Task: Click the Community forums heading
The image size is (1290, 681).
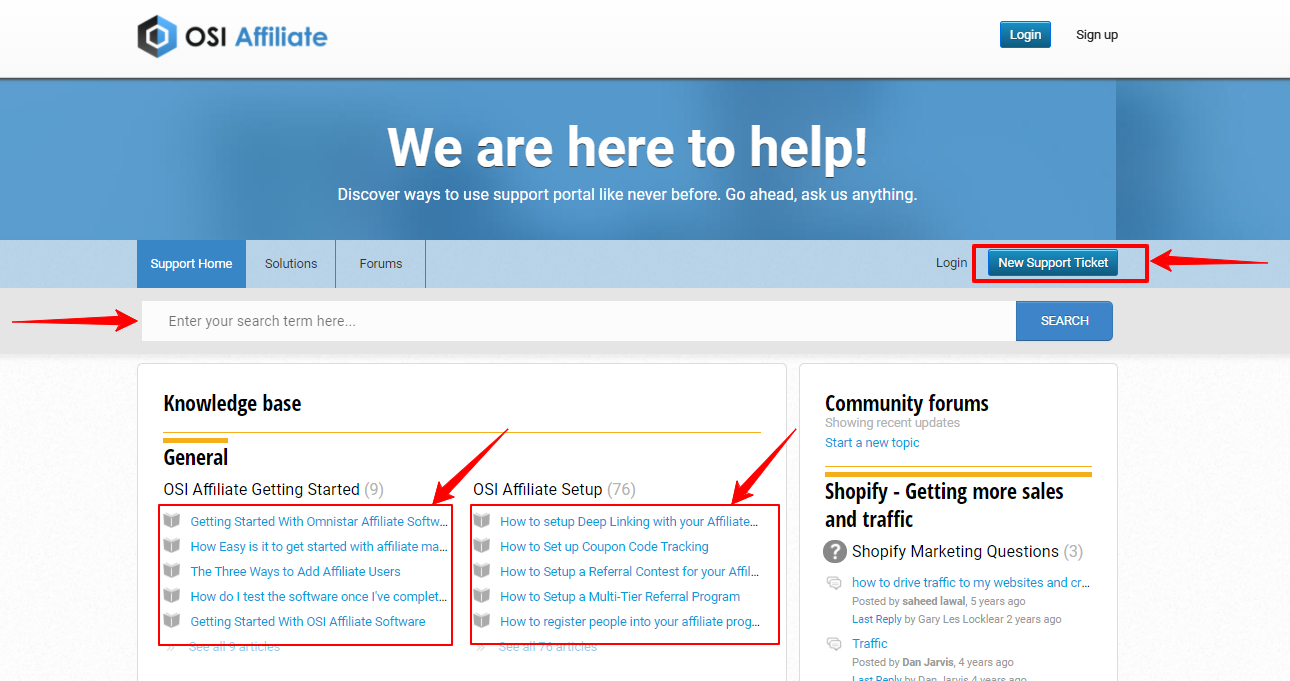Action: coord(907,403)
